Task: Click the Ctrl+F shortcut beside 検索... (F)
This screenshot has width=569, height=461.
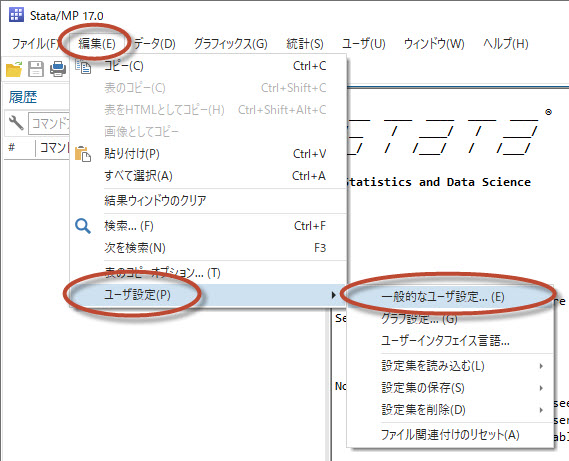Action: click(310, 226)
